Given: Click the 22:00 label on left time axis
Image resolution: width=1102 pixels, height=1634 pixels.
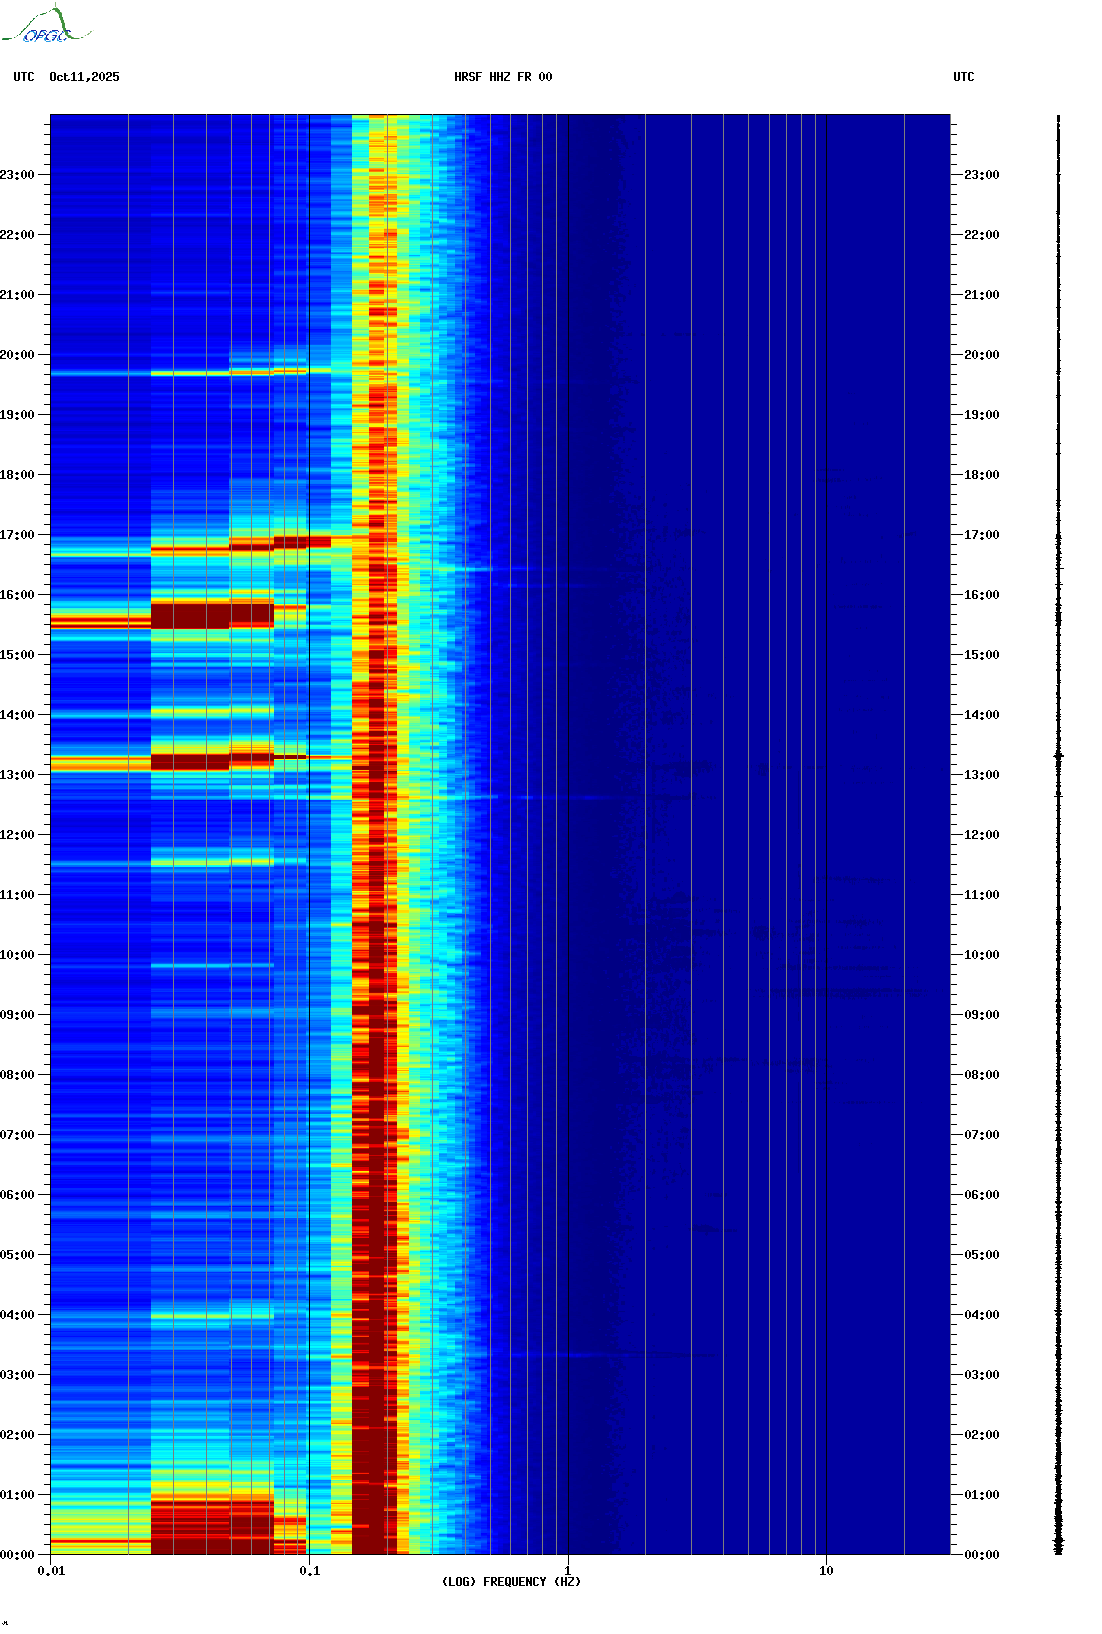Looking at the screenshot, I should click(17, 235).
